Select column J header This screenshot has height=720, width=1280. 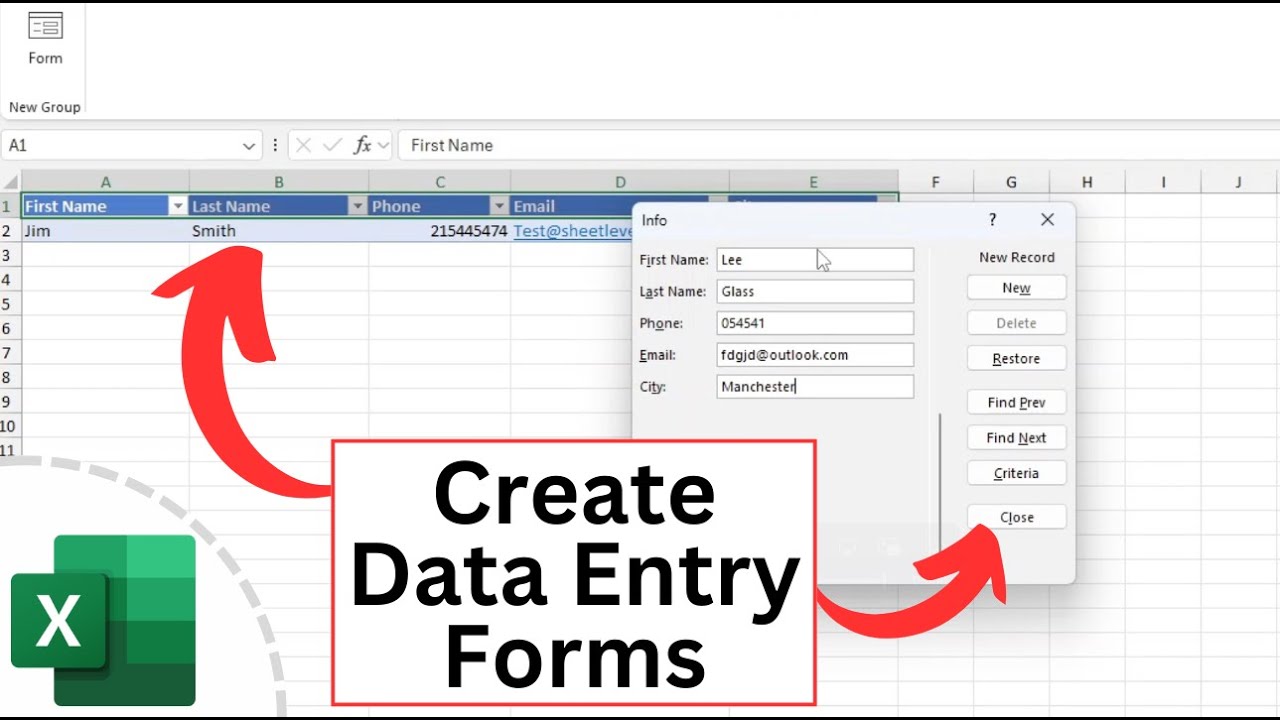(1239, 182)
